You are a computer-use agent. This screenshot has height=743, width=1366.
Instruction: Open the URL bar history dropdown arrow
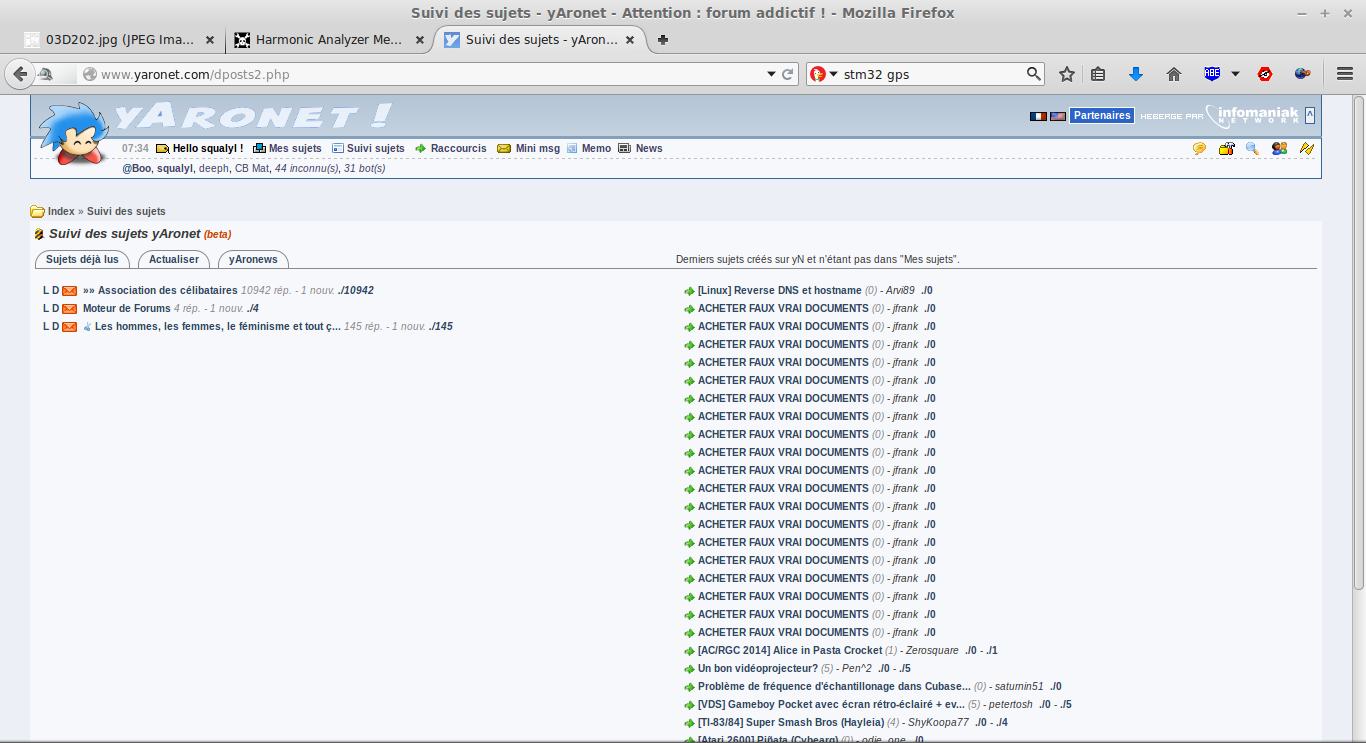pos(771,74)
